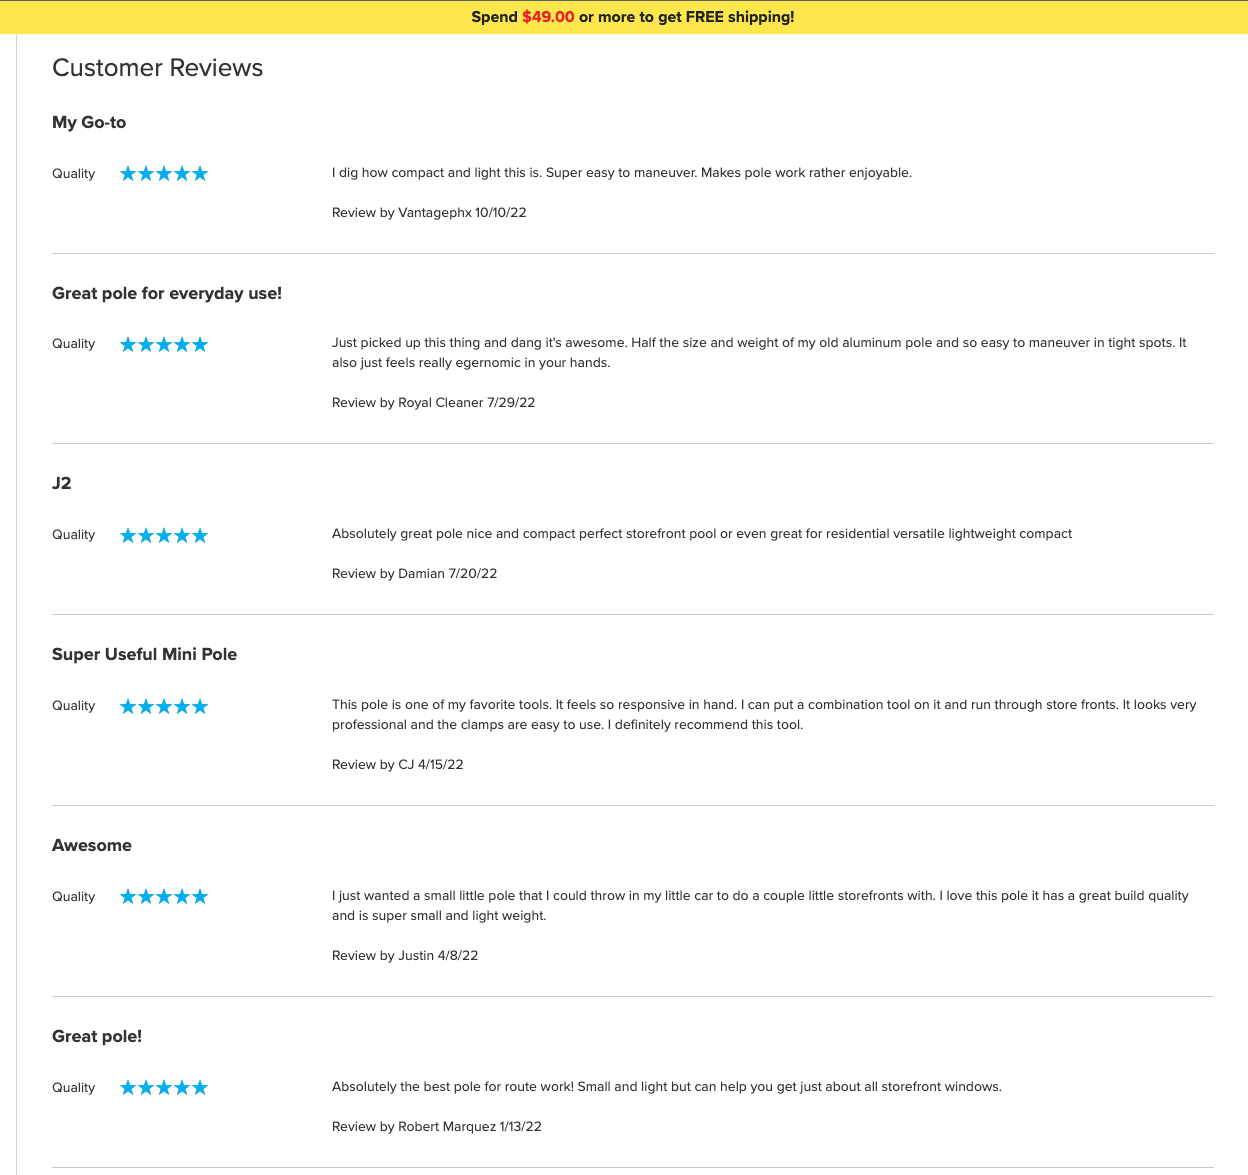This screenshot has width=1248, height=1175.
Task: Click the star rating for the Awesome review
Action: click(164, 897)
